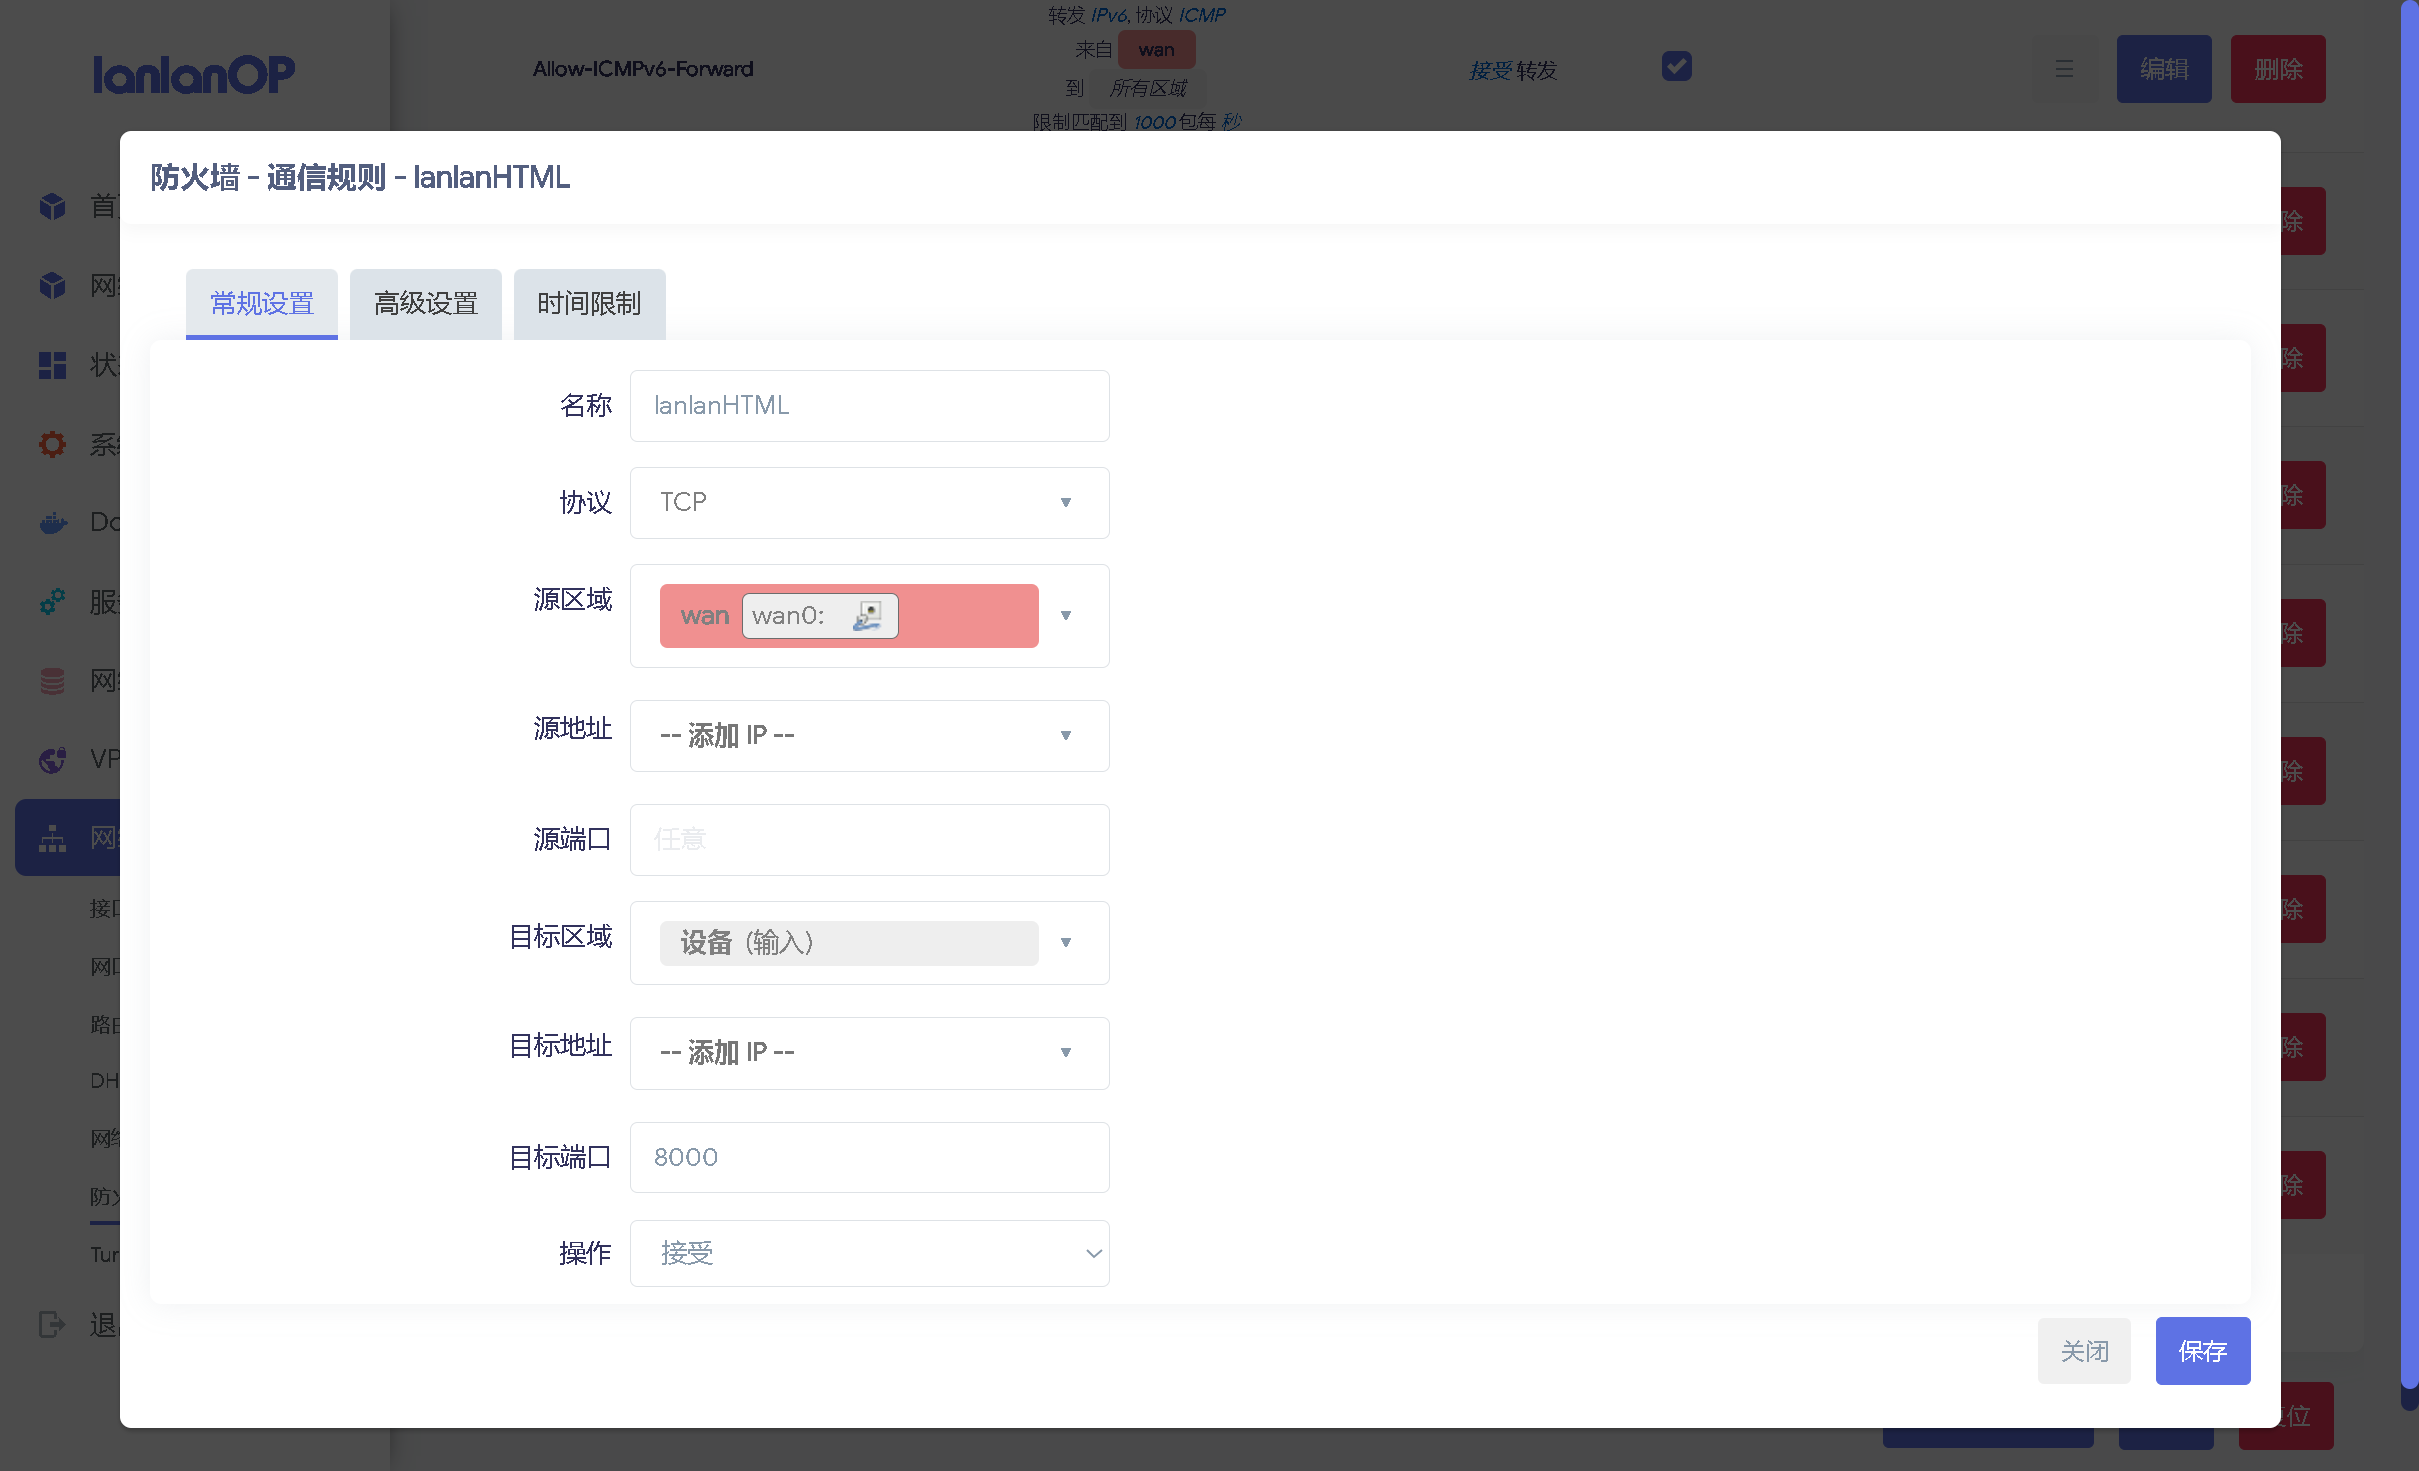The height and width of the screenshot is (1471, 2419).
Task: Click the network topology icon in sidebar
Action: pyautogui.click(x=52, y=838)
